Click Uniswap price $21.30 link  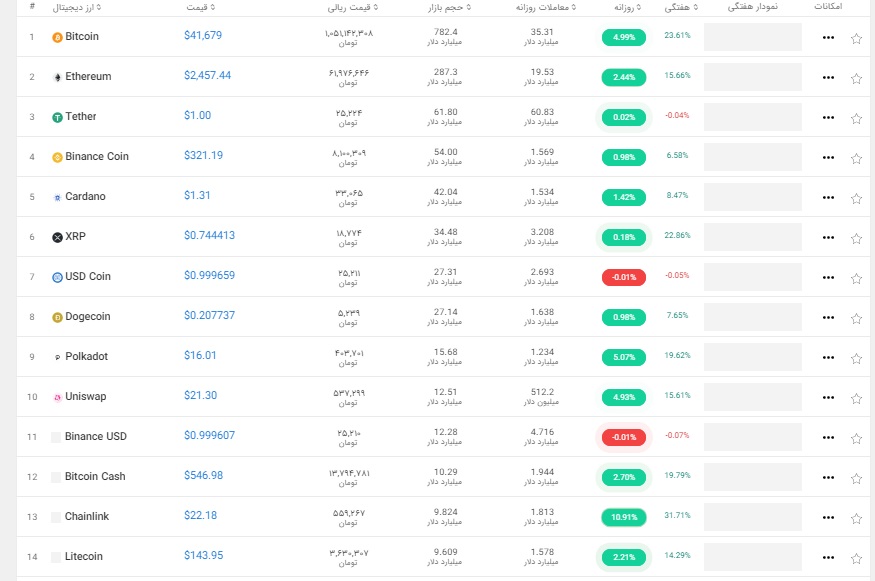point(200,395)
